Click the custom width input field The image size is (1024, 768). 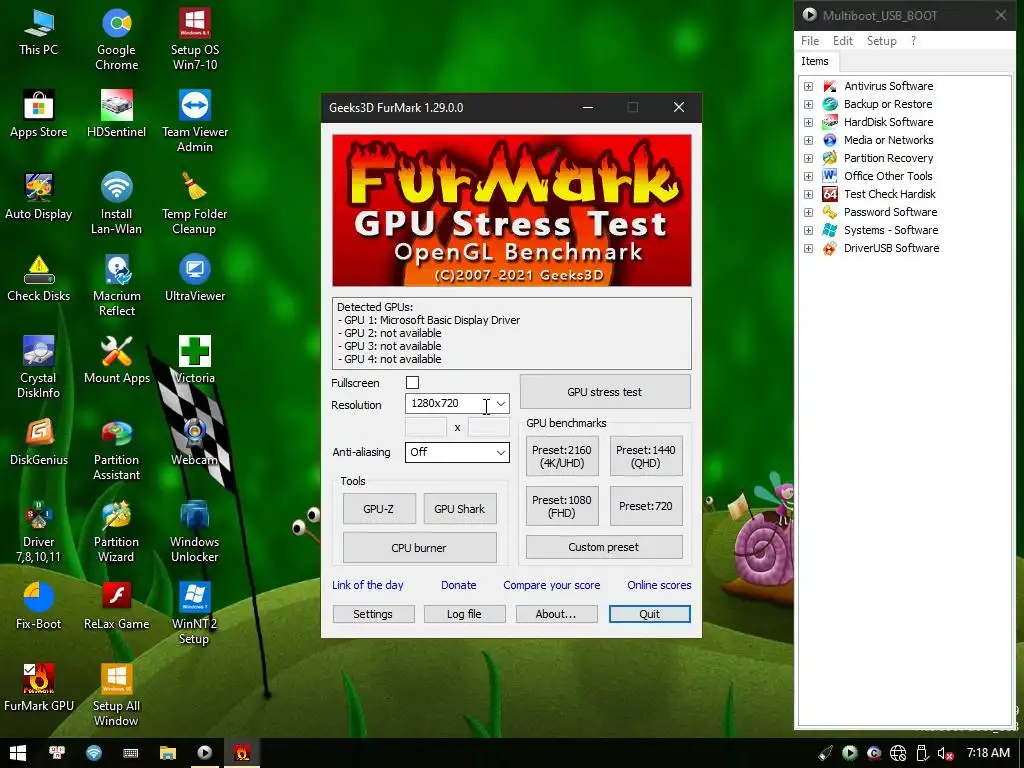coord(426,427)
